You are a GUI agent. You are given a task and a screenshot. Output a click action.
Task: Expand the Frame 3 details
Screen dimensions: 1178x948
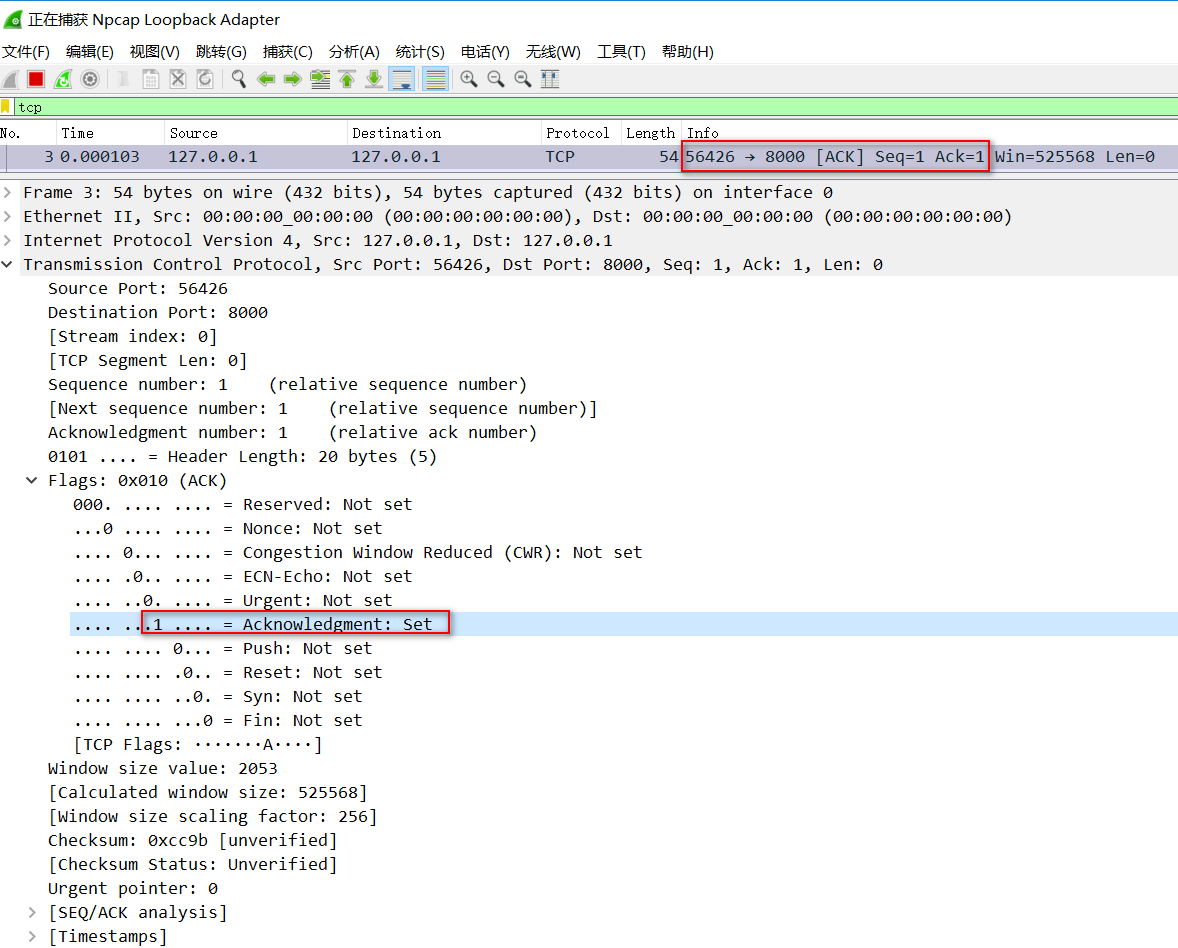tap(9, 193)
